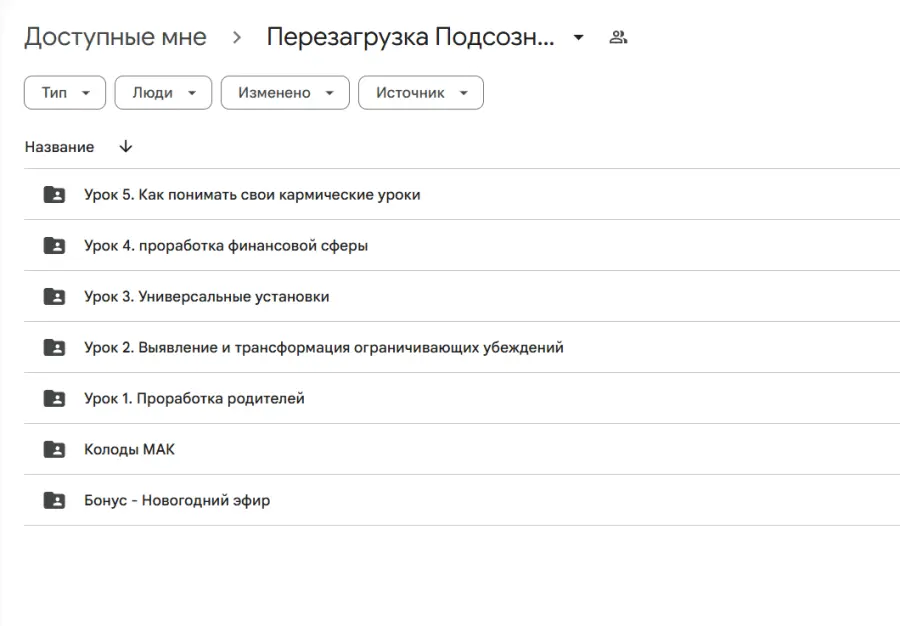Expand the Изменено filter chip
The width and height of the screenshot is (900, 626).
point(285,92)
